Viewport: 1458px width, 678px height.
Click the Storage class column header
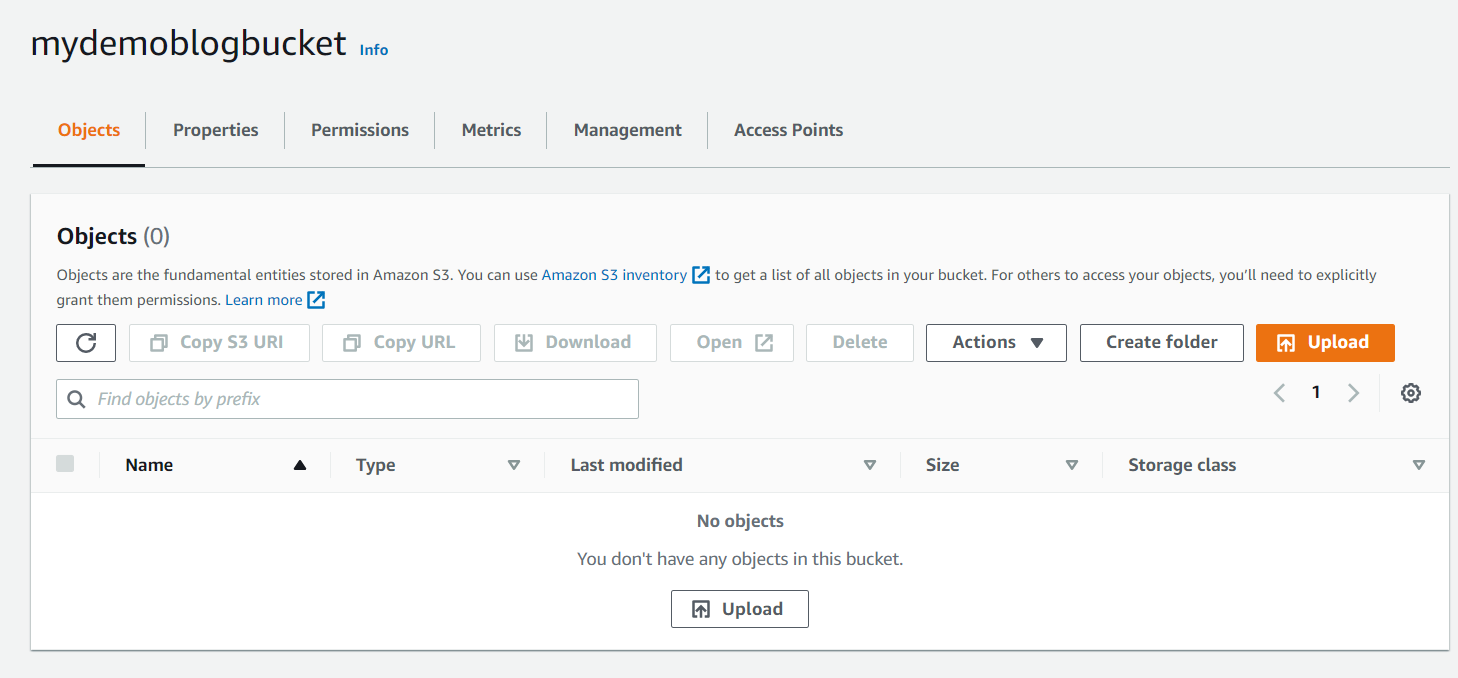coord(1182,465)
